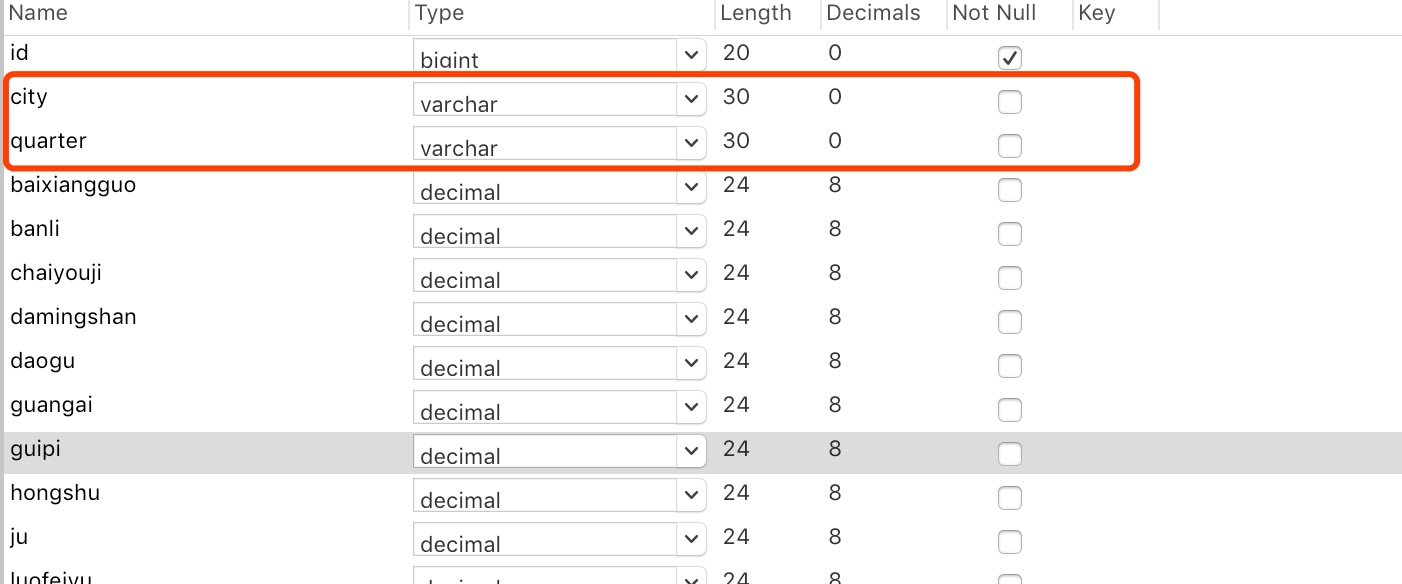Viewport: 1402px width, 584px height.
Task: Open the type dropdown arrow for hongshu
Action: (691, 495)
